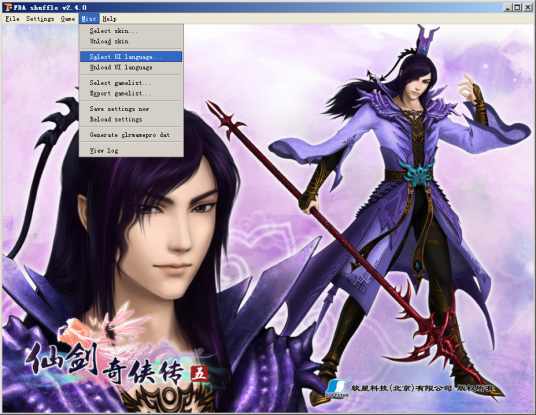Open the Game menu
Image resolution: width=536 pixels, height=415 pixels.
coord(68,19)
